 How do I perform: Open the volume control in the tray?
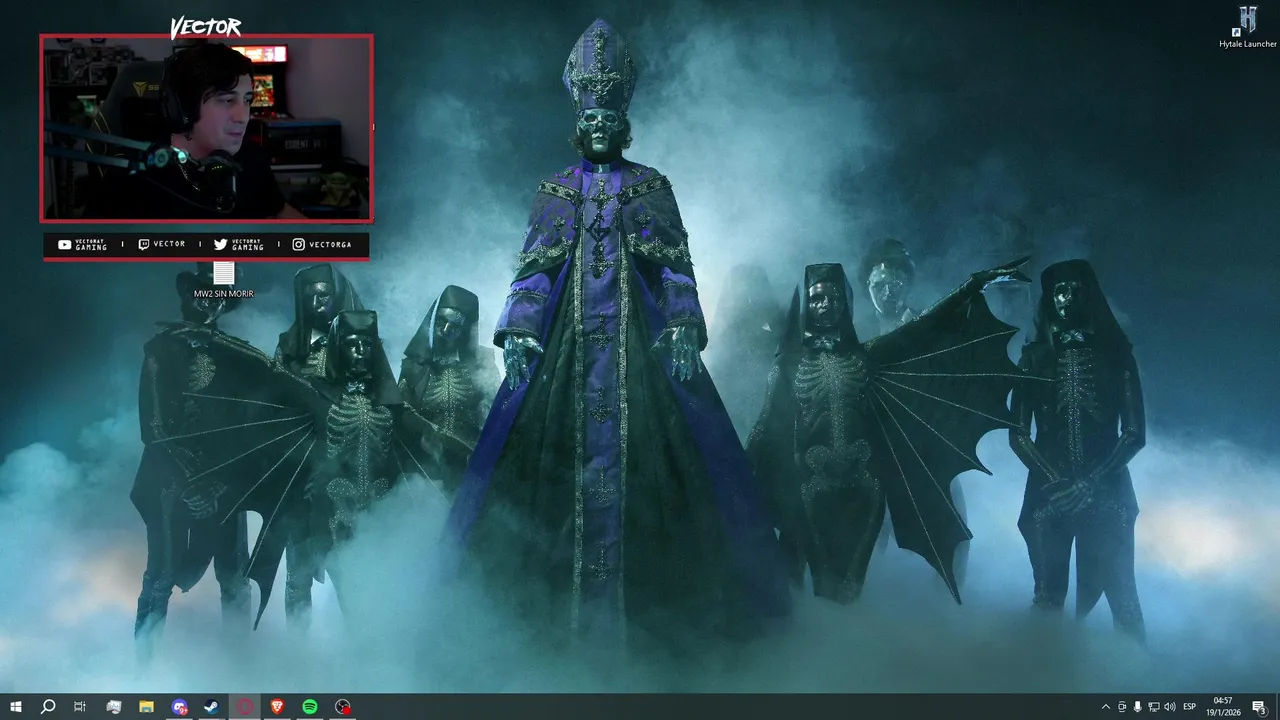pos(1169,707)
